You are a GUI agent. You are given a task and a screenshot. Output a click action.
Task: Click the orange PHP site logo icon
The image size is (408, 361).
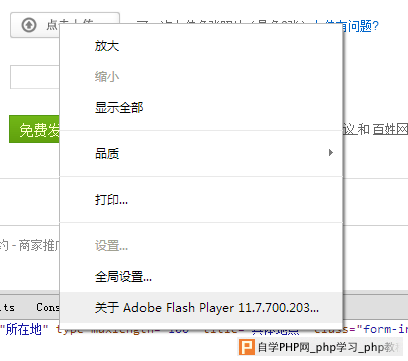click(x=247, y=347)
